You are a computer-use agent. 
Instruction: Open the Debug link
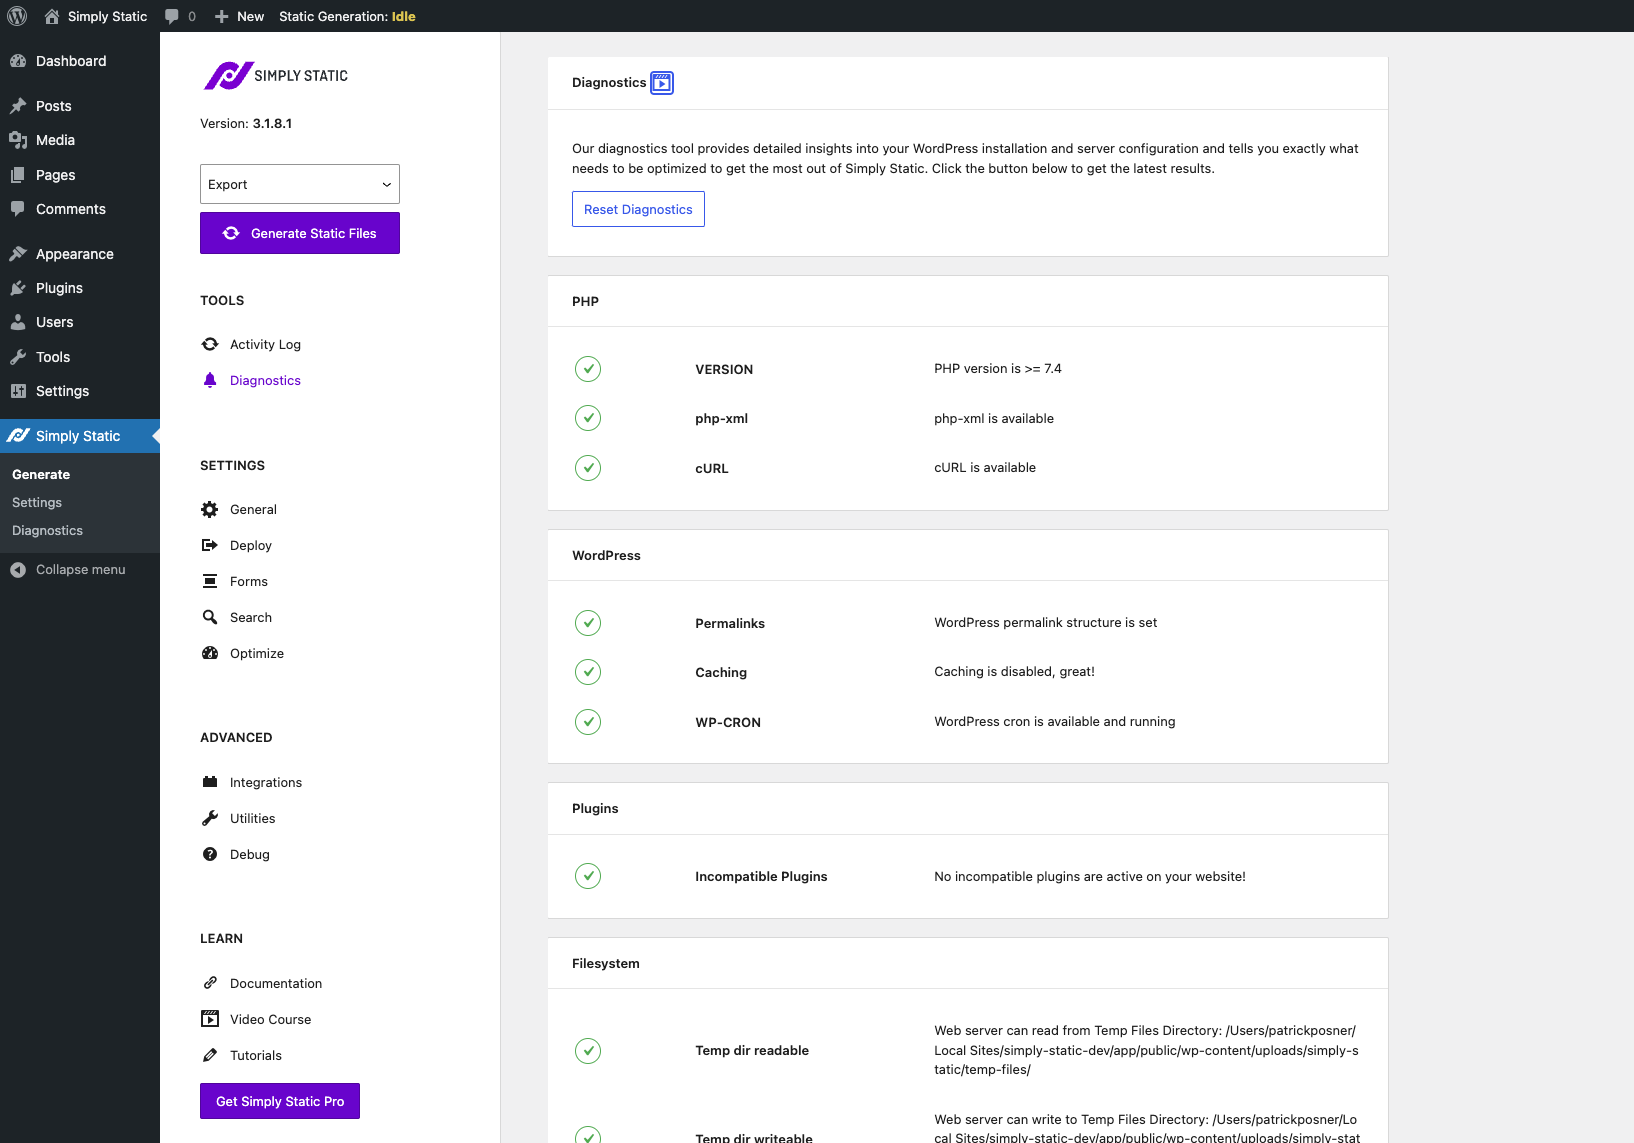pos(250,854)
